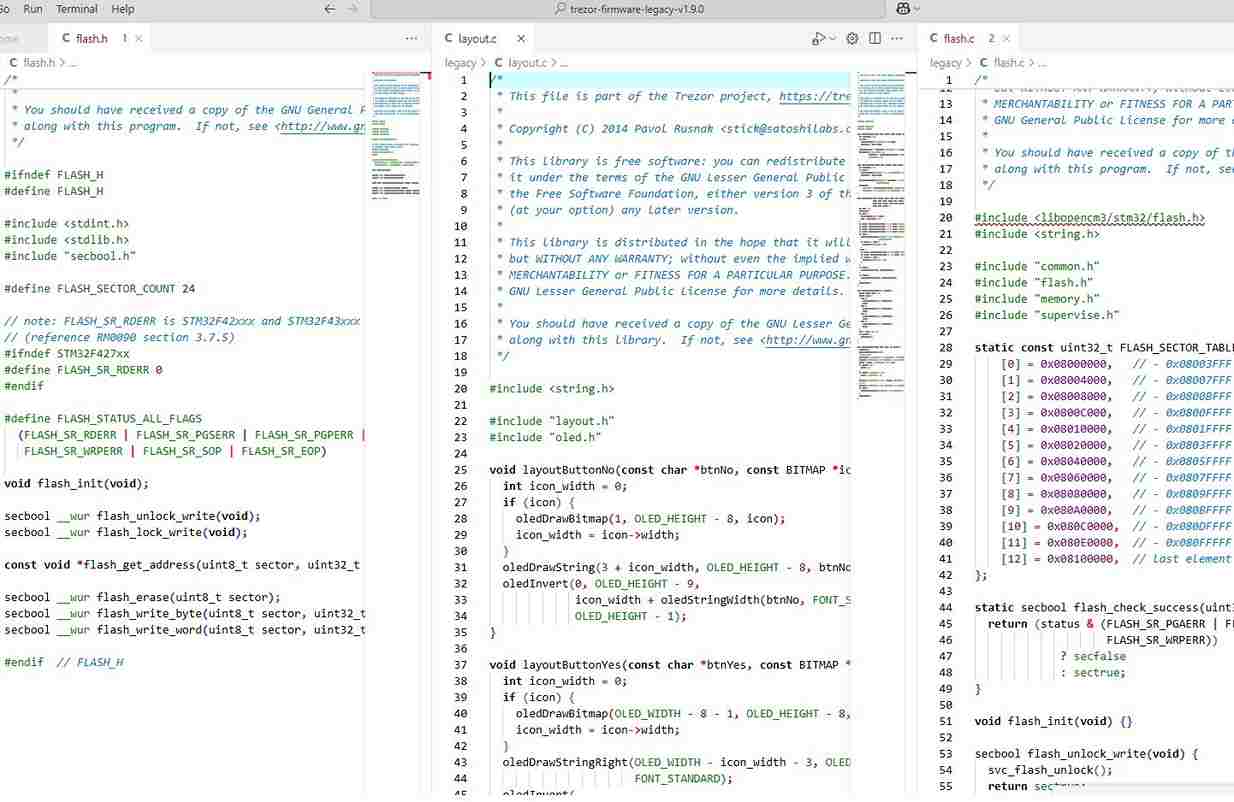
Task: Open the Terminal menu
Action: point(77,9)
